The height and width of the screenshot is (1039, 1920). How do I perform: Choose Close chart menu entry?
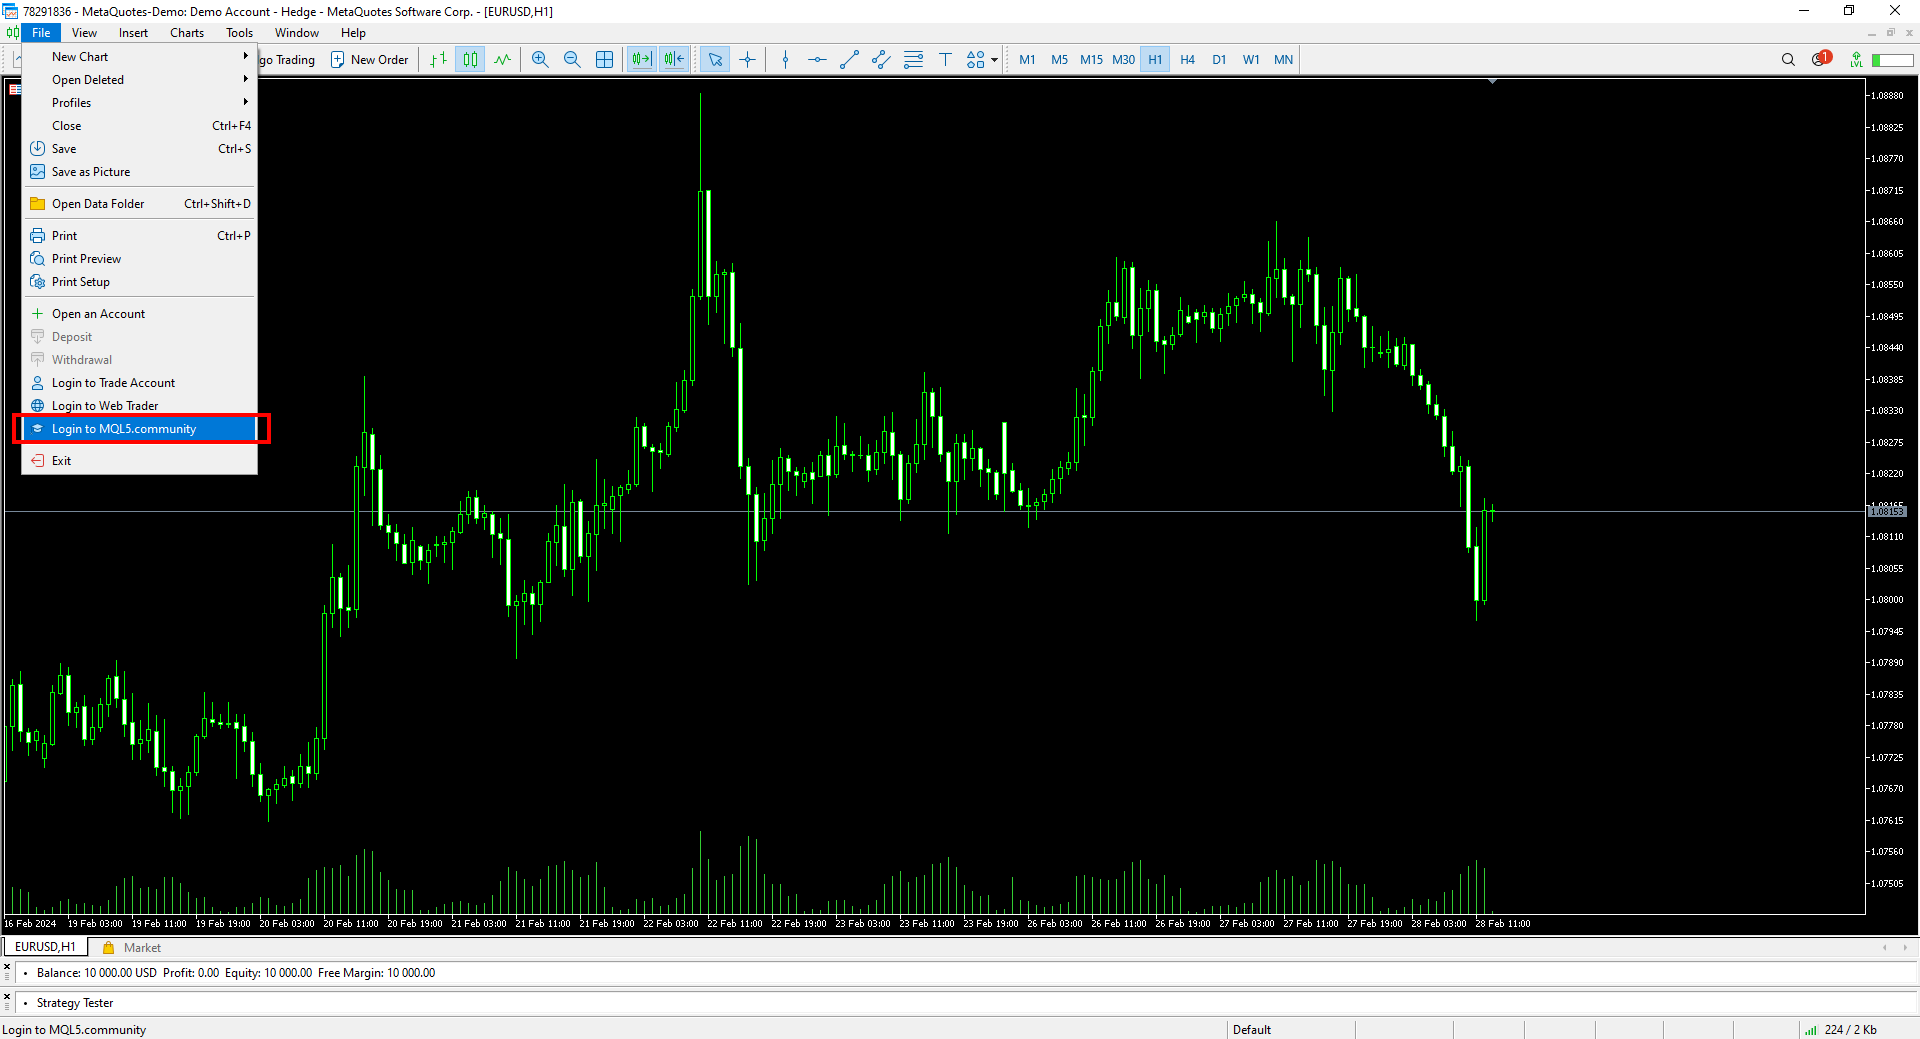click(x=140, y=126)
